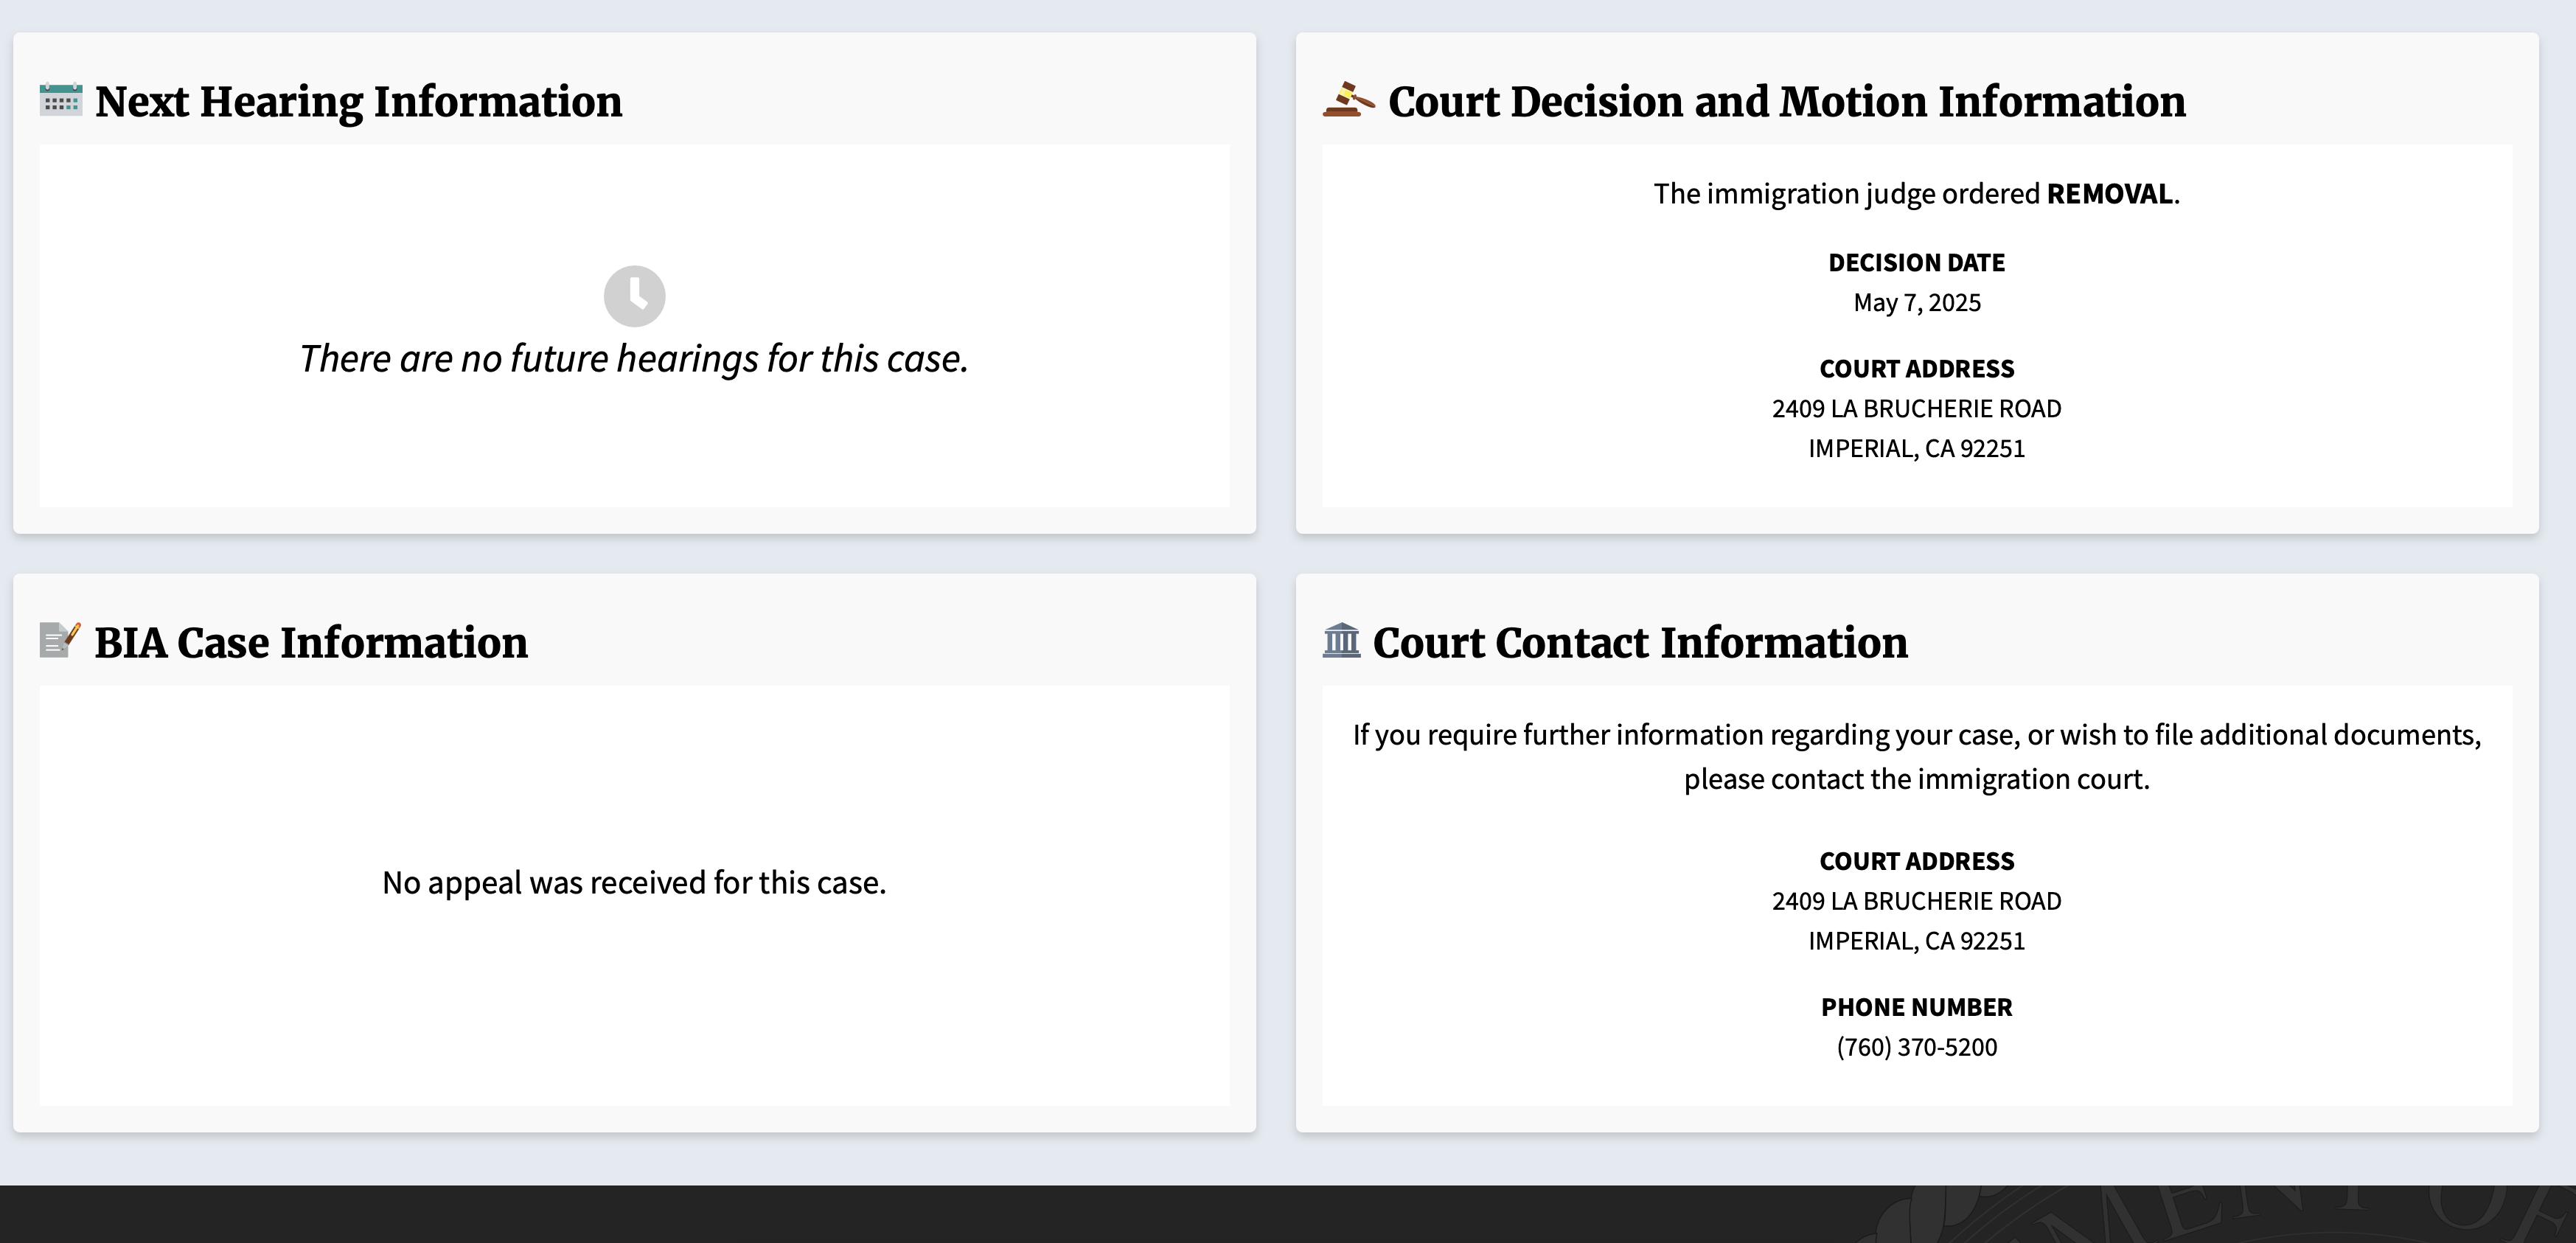Click the gavel icon beside Court Decision heading
The image size is (2576, 1243).
tap(1348, 100)
